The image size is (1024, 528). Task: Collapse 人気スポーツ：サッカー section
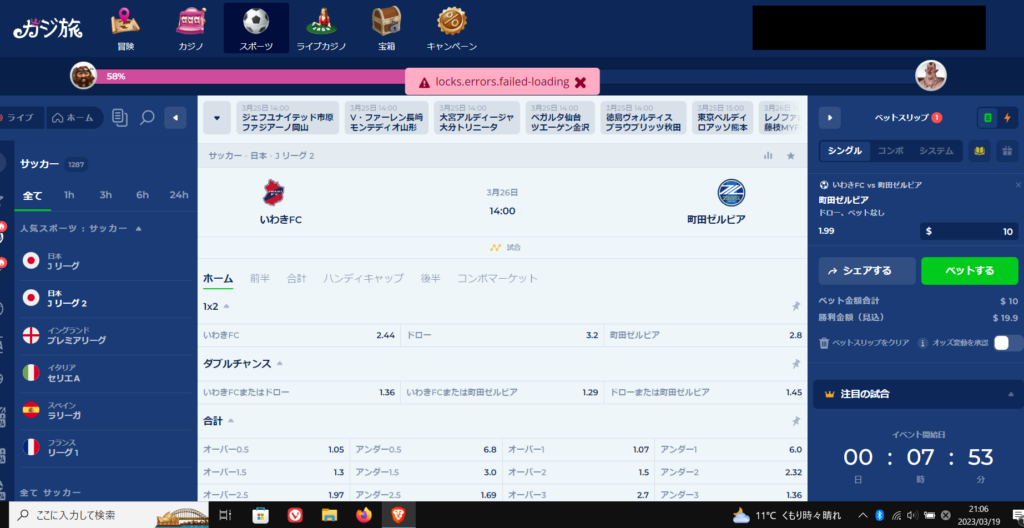pos(138,229)
